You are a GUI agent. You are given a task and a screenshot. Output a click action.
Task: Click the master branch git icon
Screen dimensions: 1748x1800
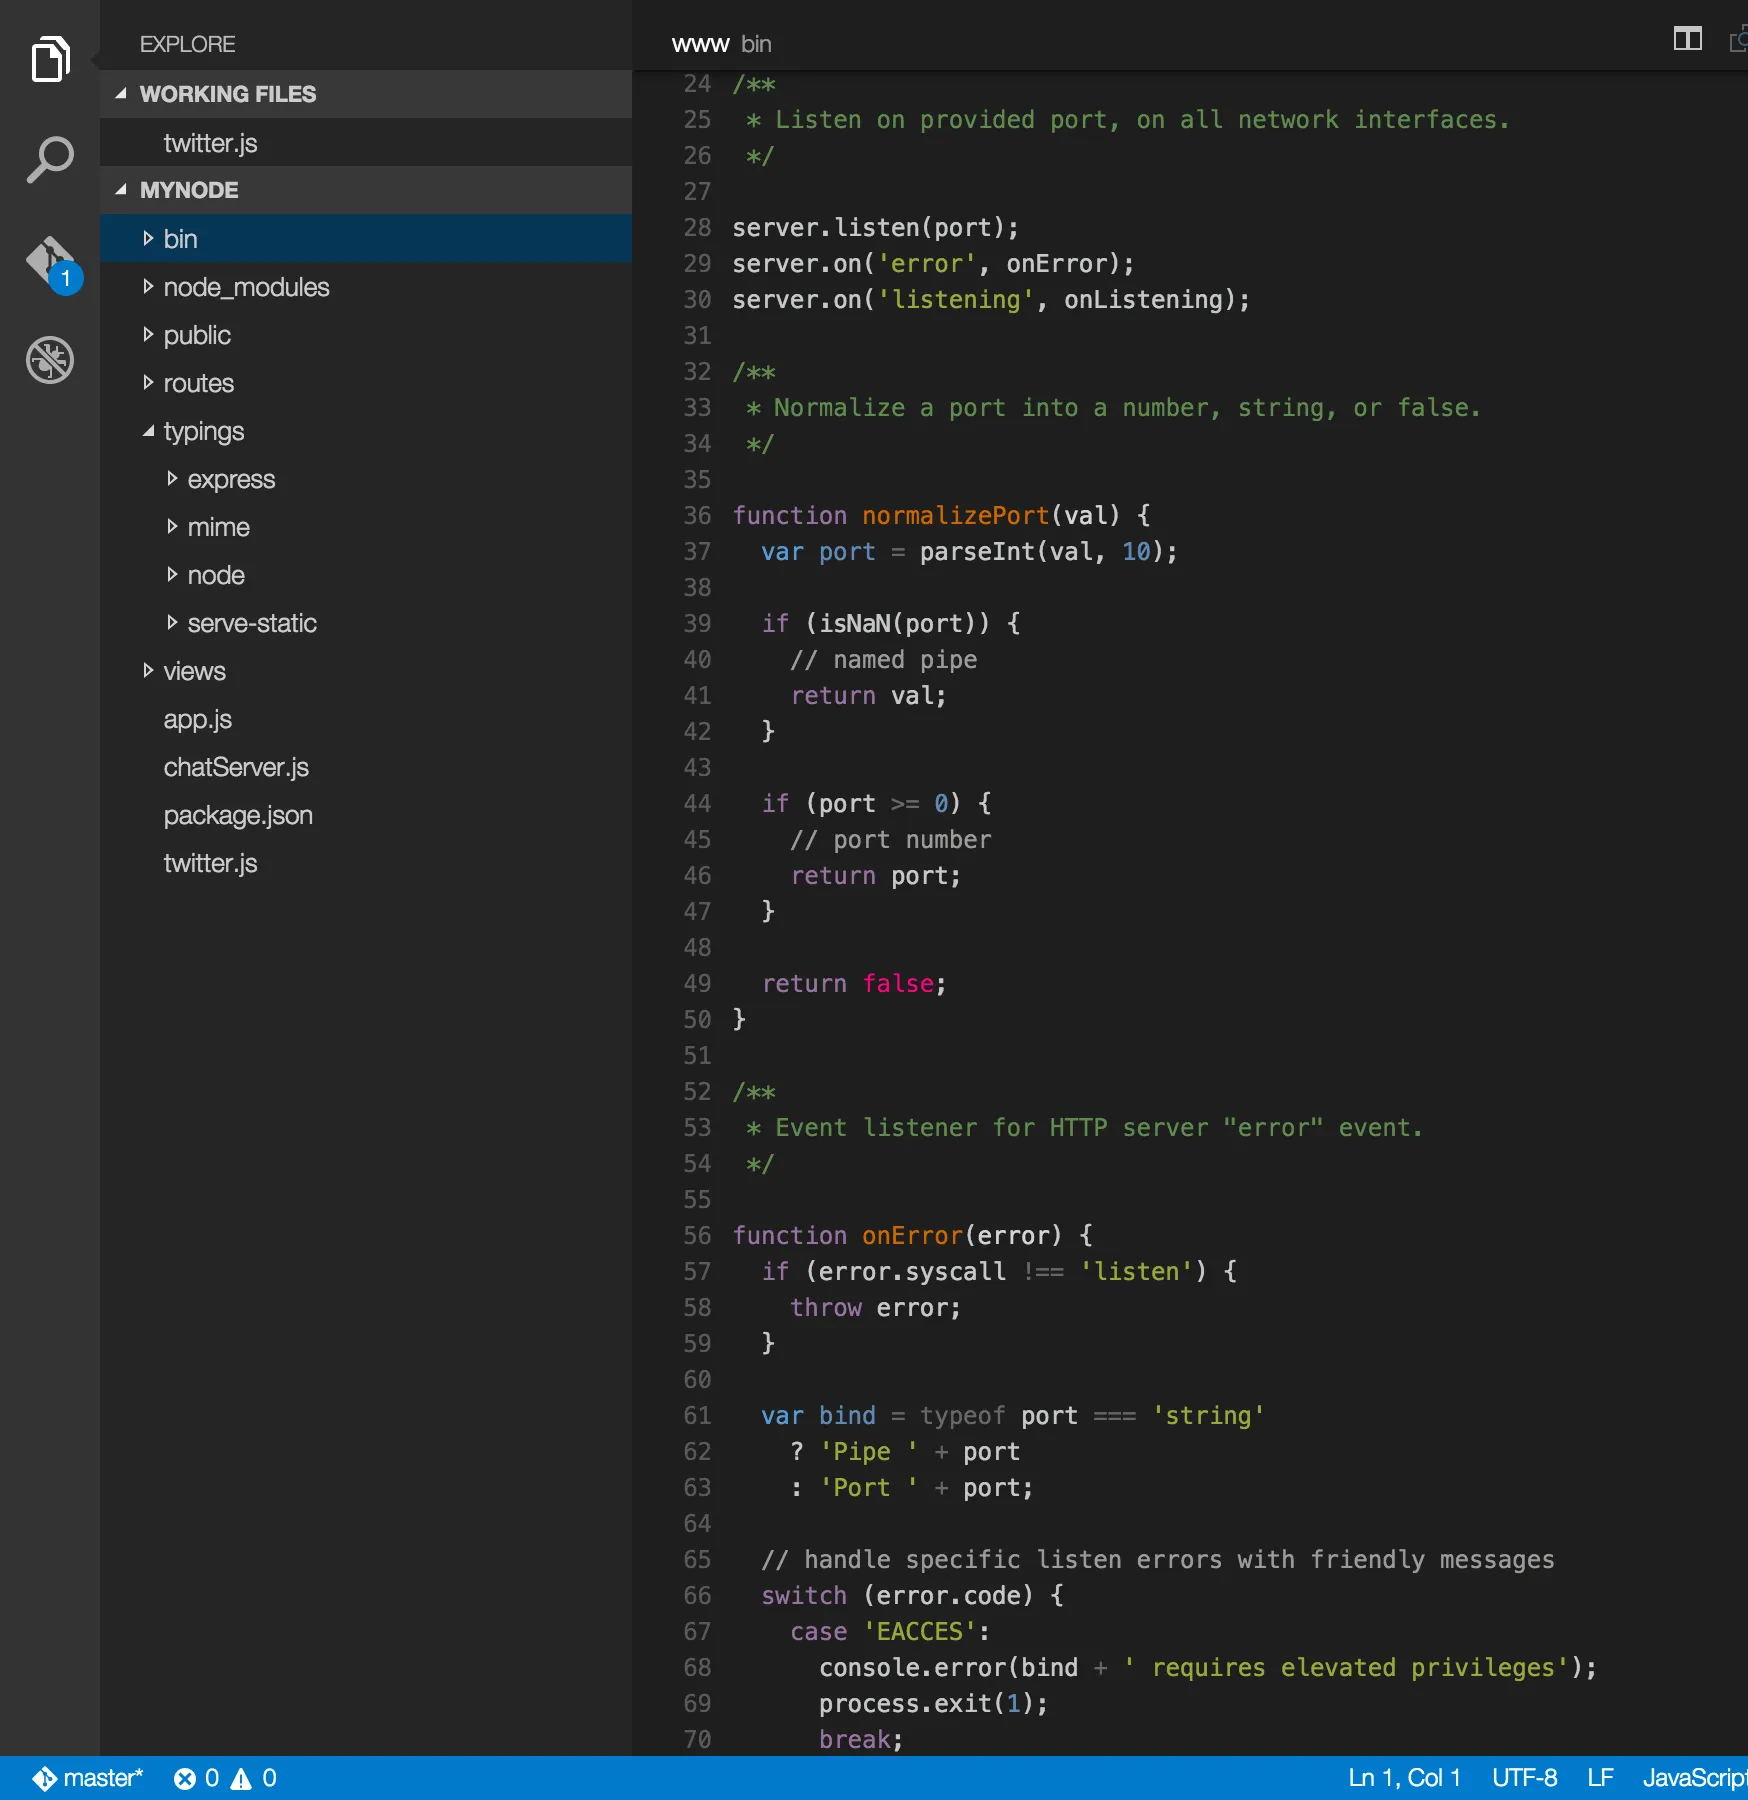[45, 1778]
